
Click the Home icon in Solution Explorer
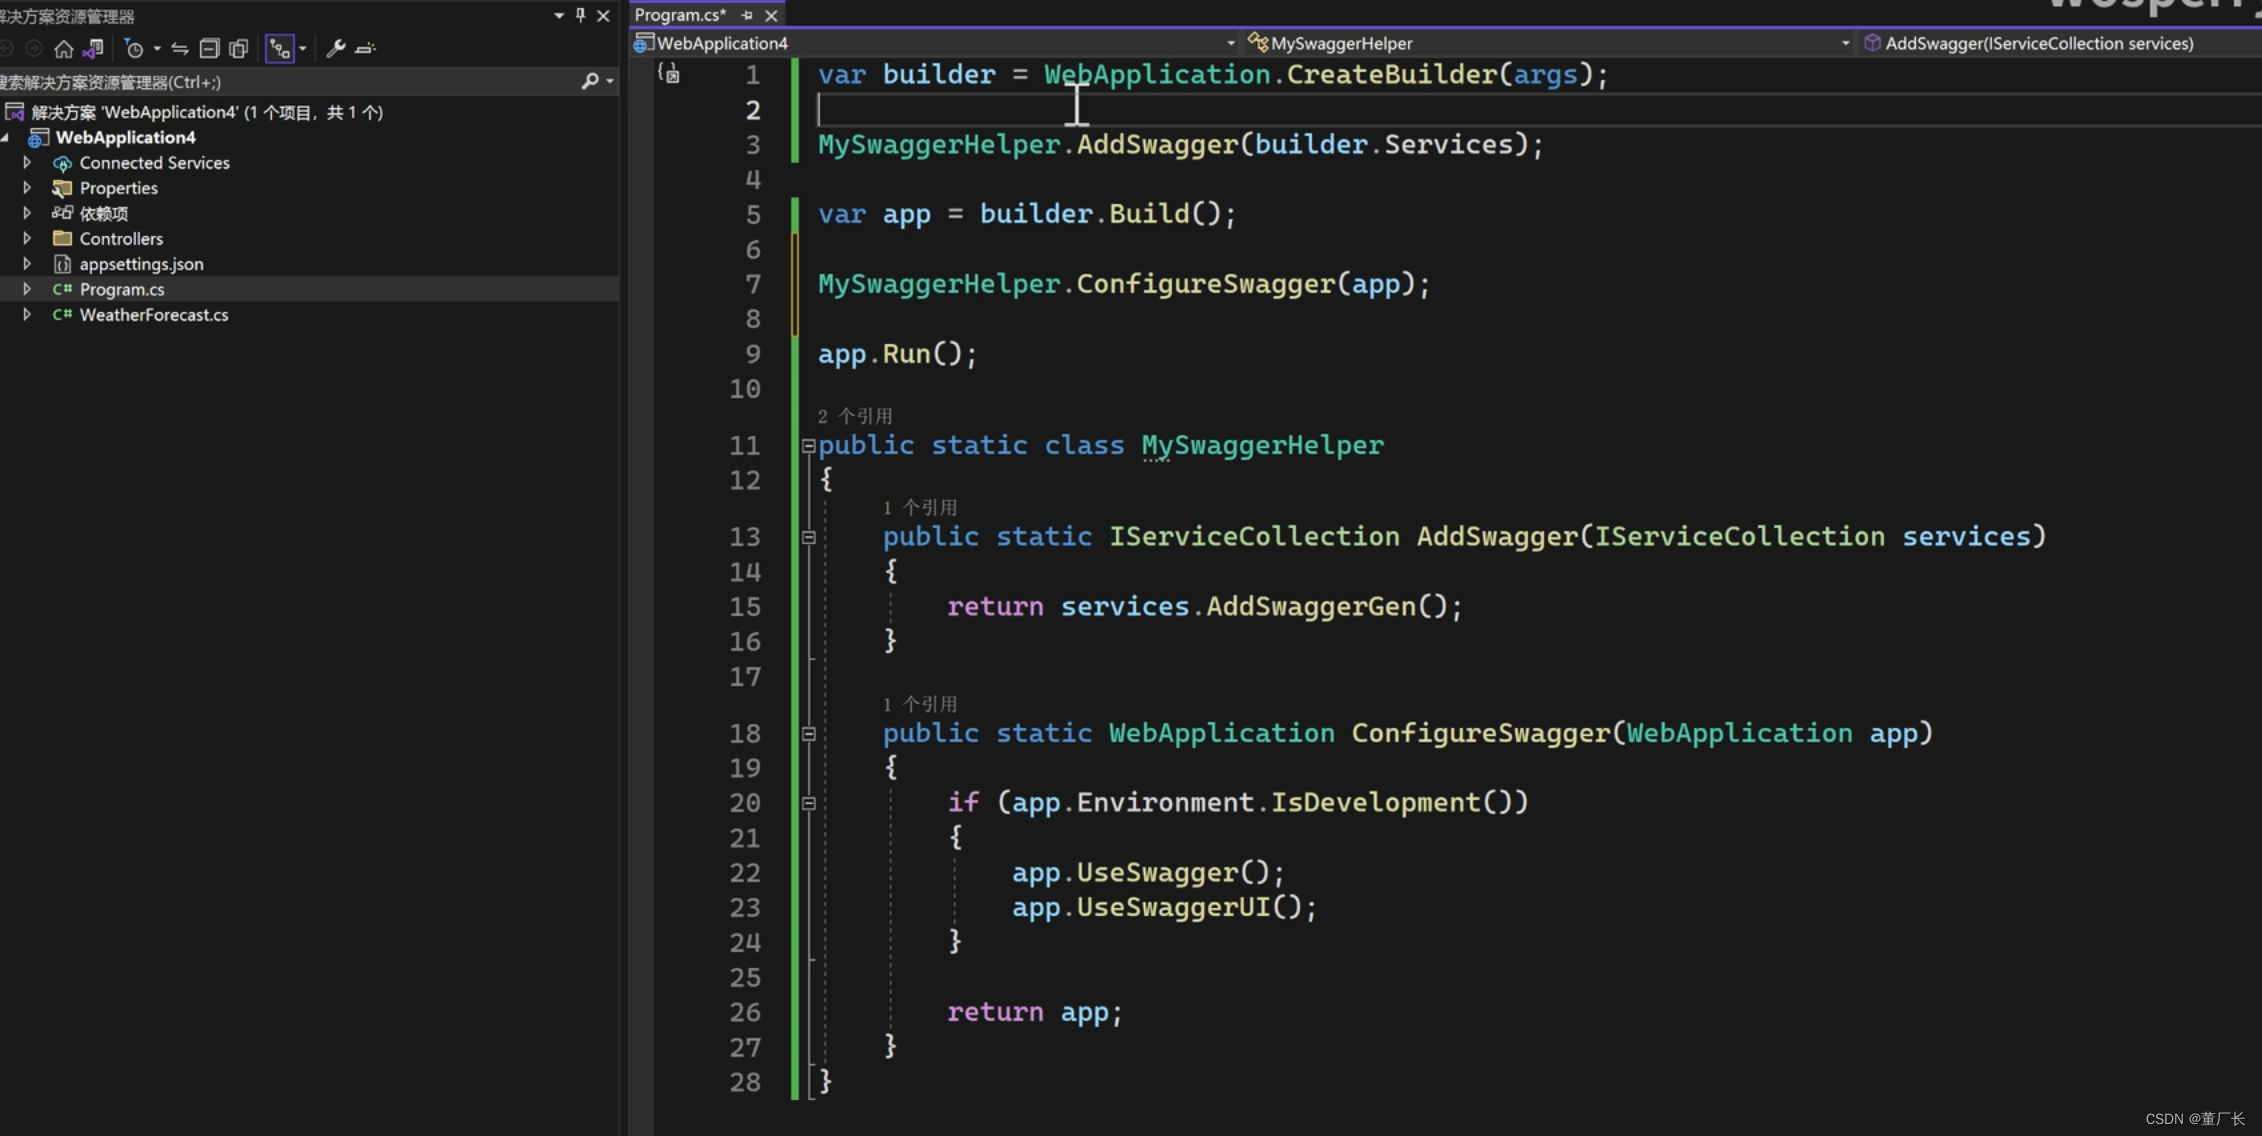(63, 48)
